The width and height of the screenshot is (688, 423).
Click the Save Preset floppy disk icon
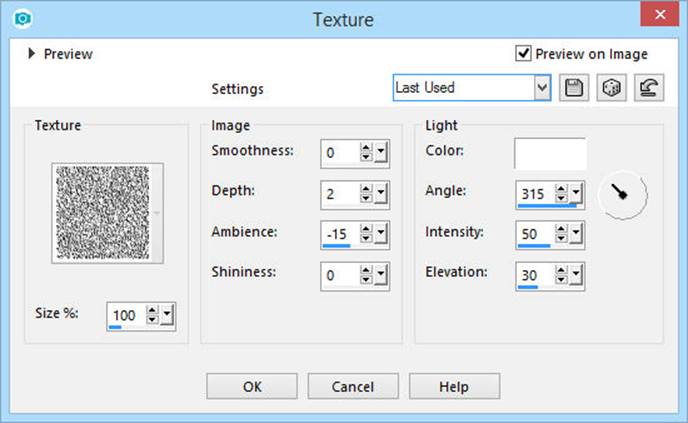click(574, 88)
